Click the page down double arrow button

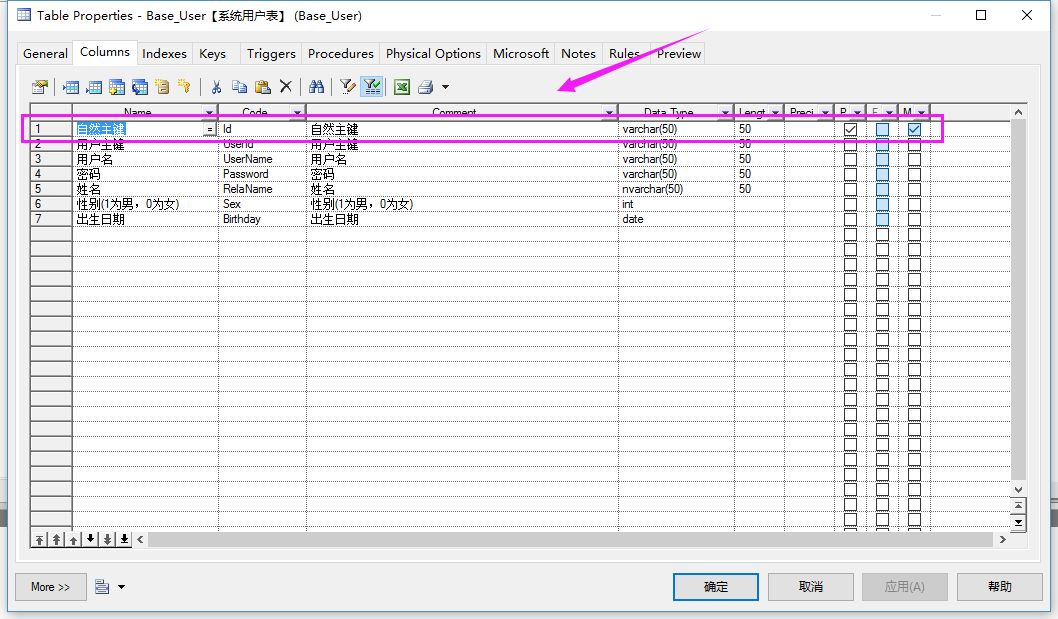[x=107, y=539]
